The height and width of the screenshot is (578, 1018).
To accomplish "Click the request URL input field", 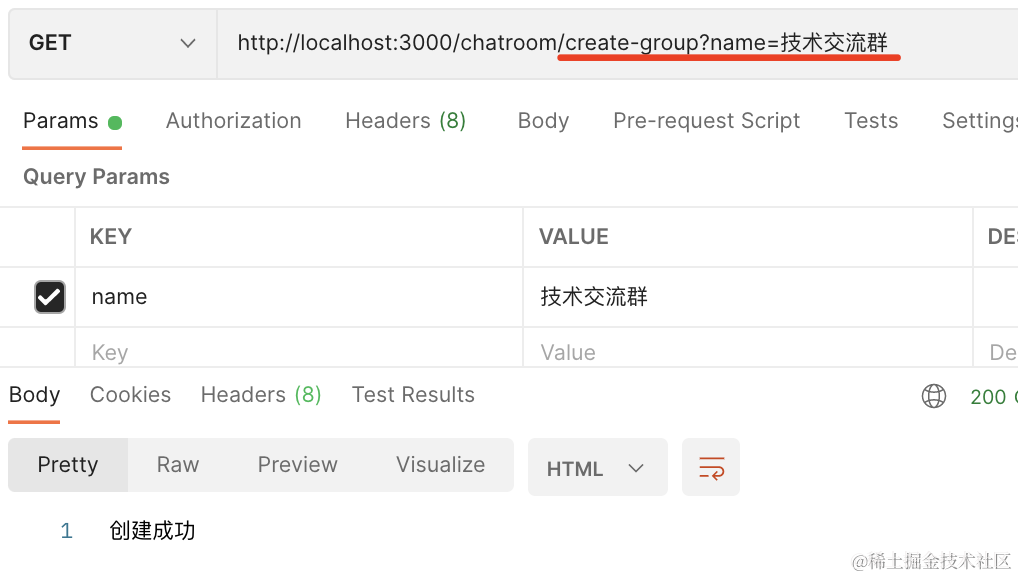I will (600, 43).
